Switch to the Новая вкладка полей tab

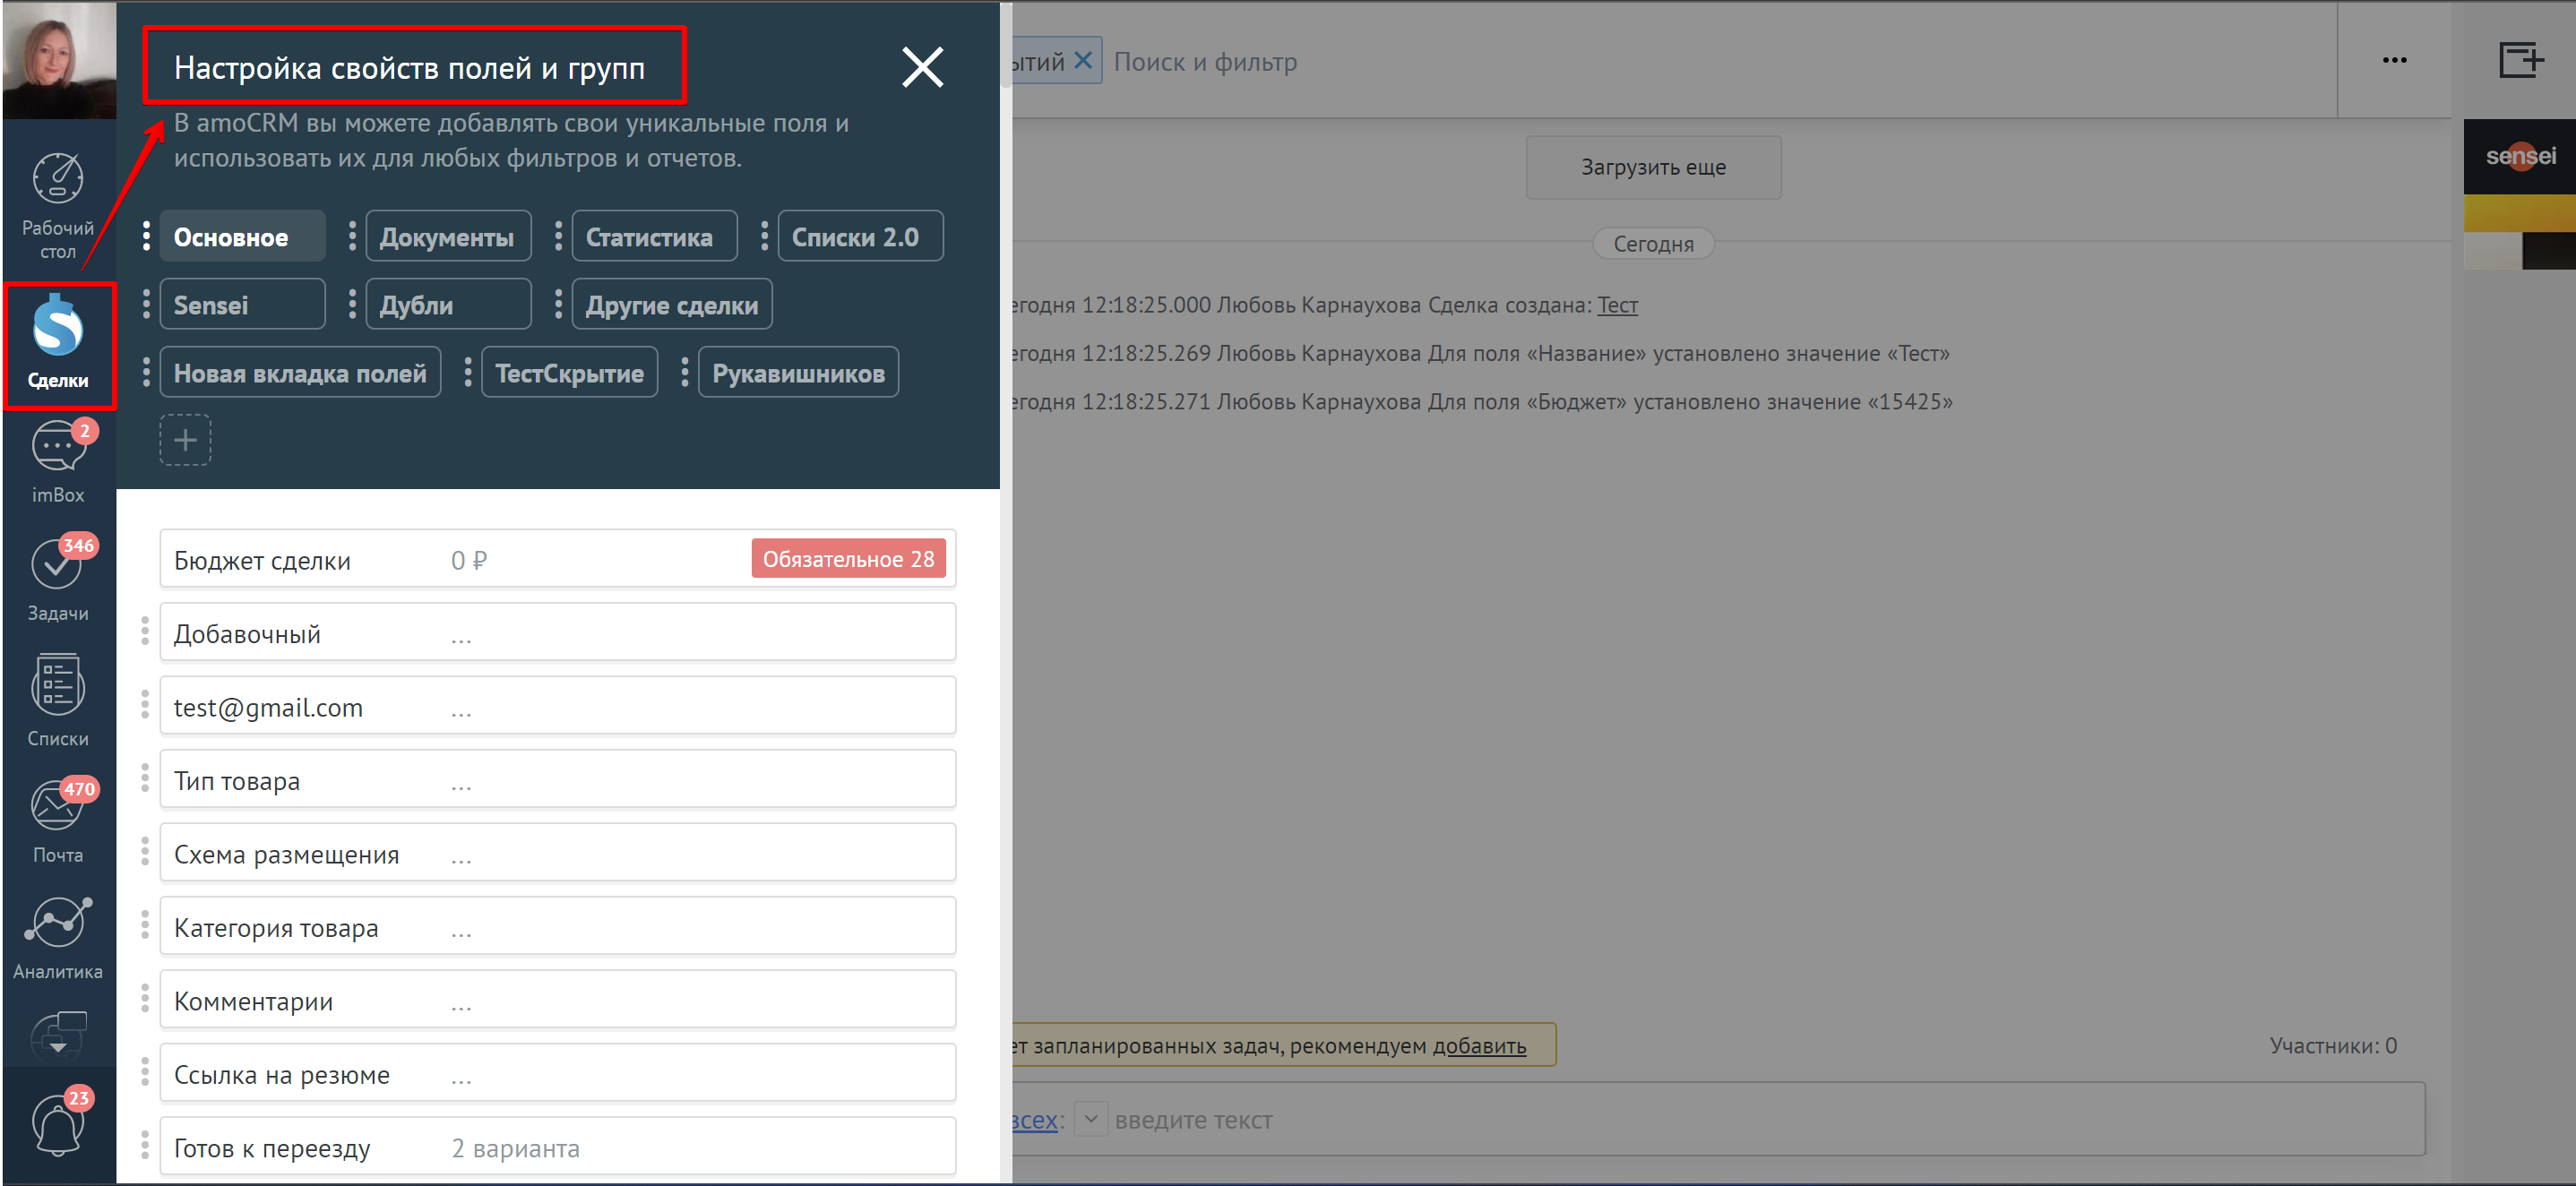point(300,372)
